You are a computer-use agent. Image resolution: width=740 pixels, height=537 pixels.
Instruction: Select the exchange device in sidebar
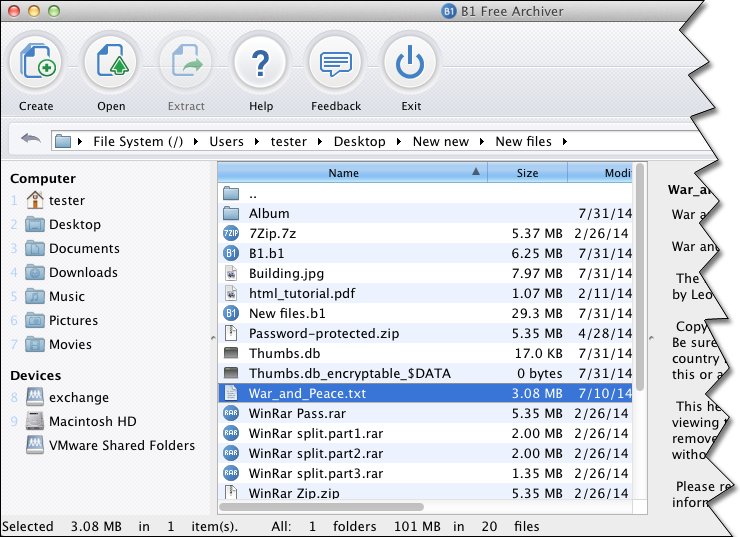pos(78,397)
